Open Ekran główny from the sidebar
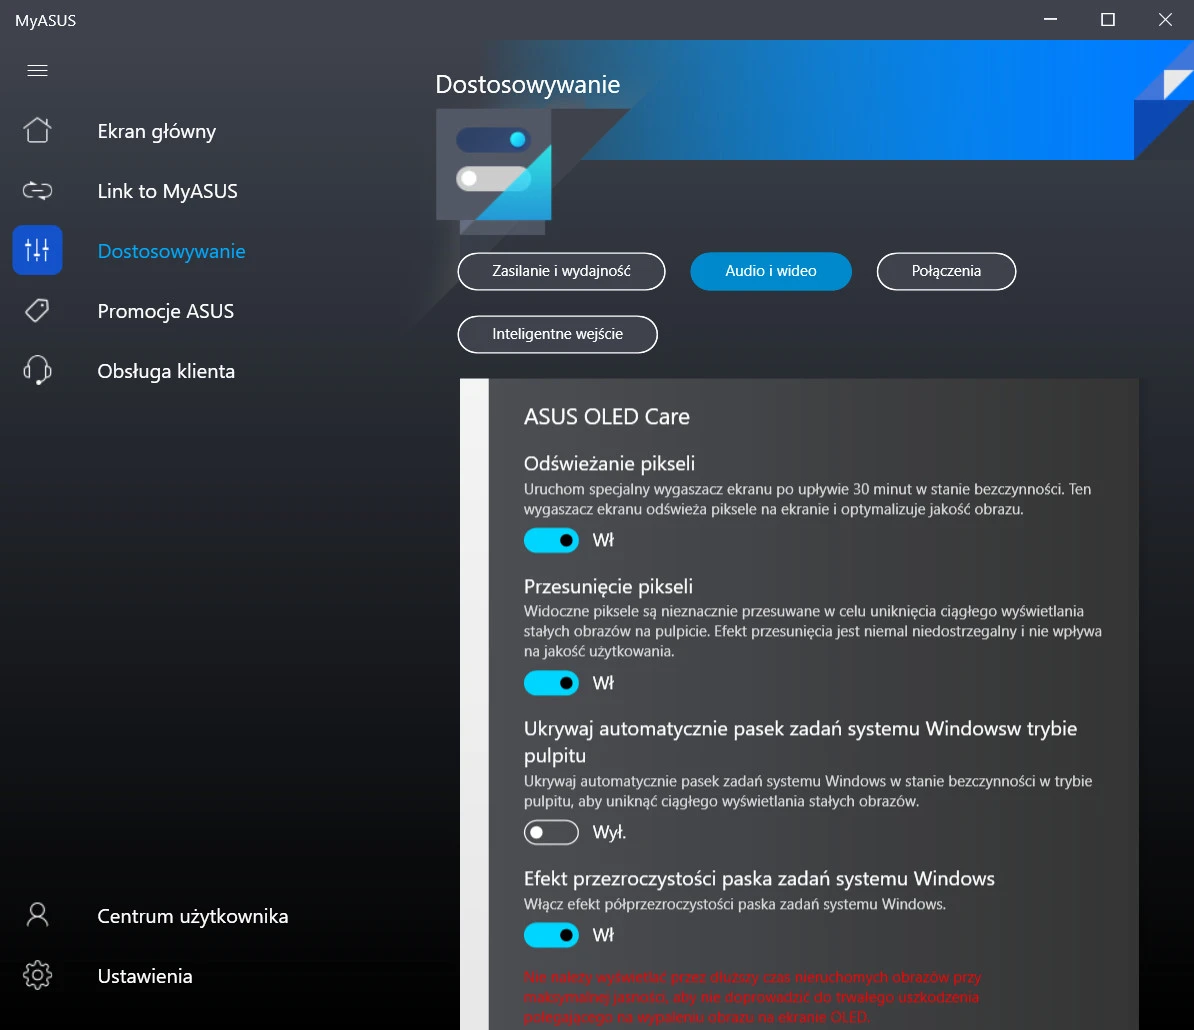The image size is (1194, 1030). tap(156, 131)
